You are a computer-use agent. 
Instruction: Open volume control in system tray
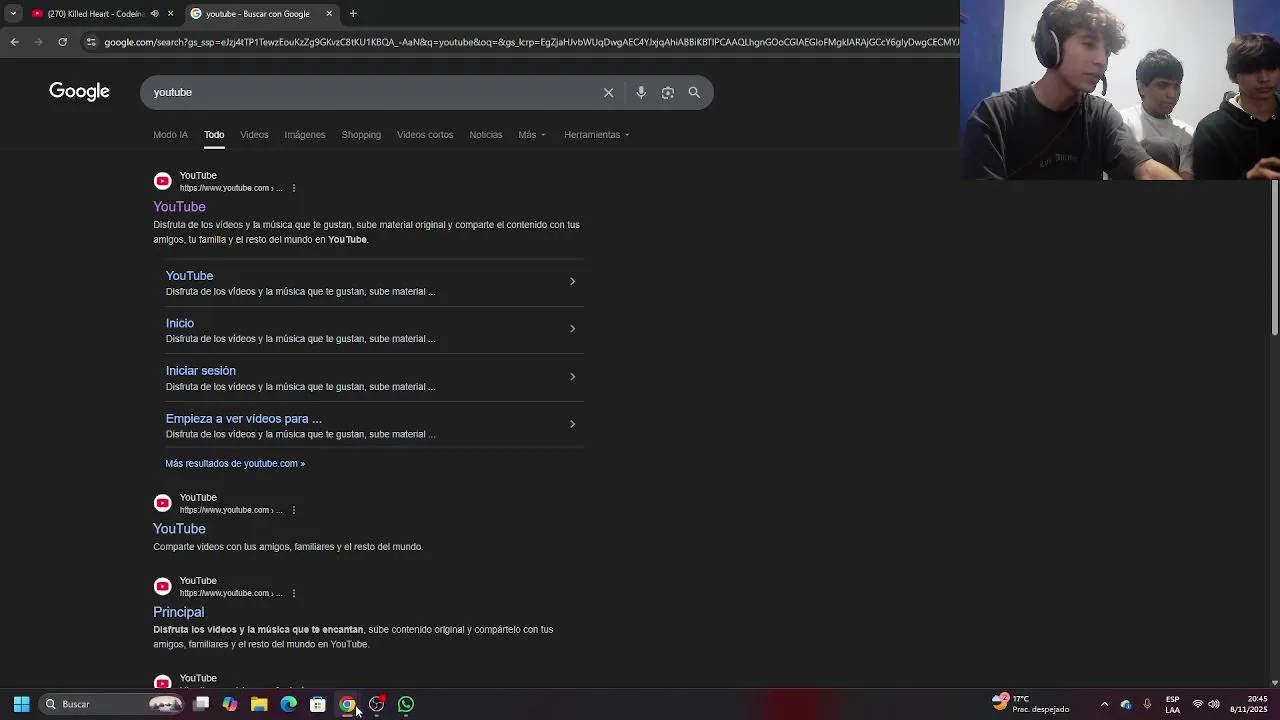click(x=1214, y=704)
